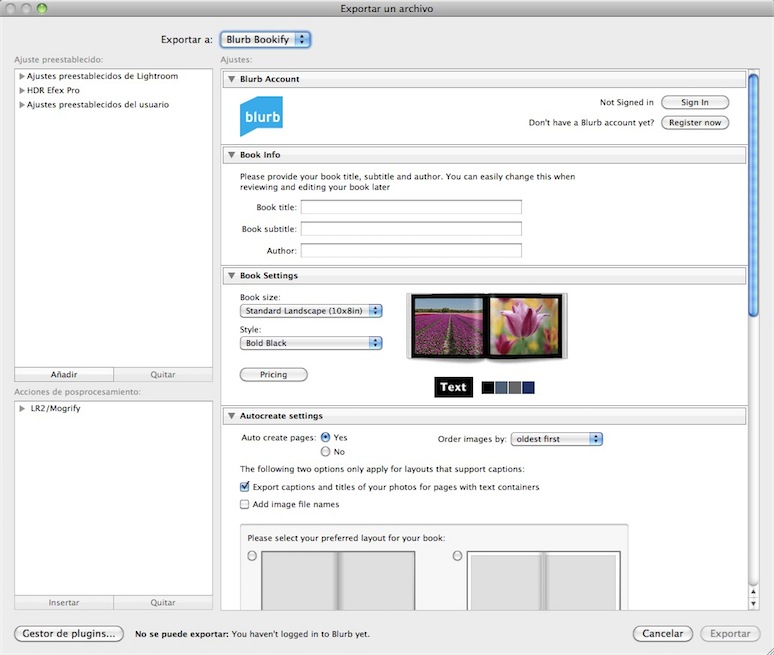This screenshot has height=655, width=774.
Task: Collapse the Blurb Account section
Action: tap(231, 79)
